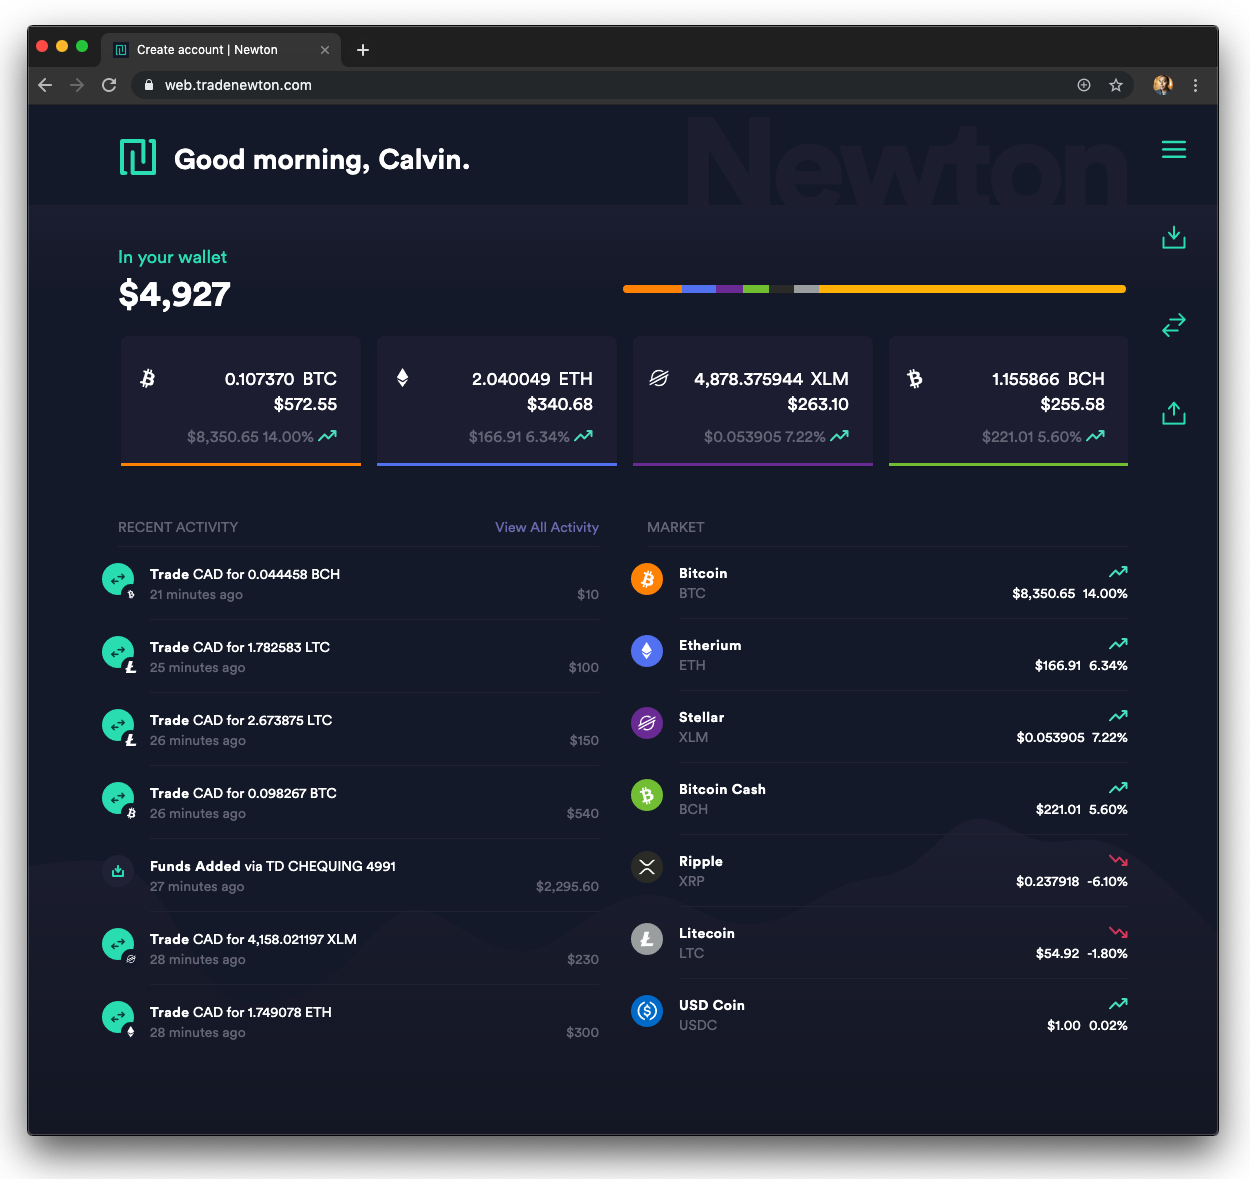This screenshot has height=1179, width=1250.
Task: Click the BCH wallet card icon
Action: (x=915, y=379)
